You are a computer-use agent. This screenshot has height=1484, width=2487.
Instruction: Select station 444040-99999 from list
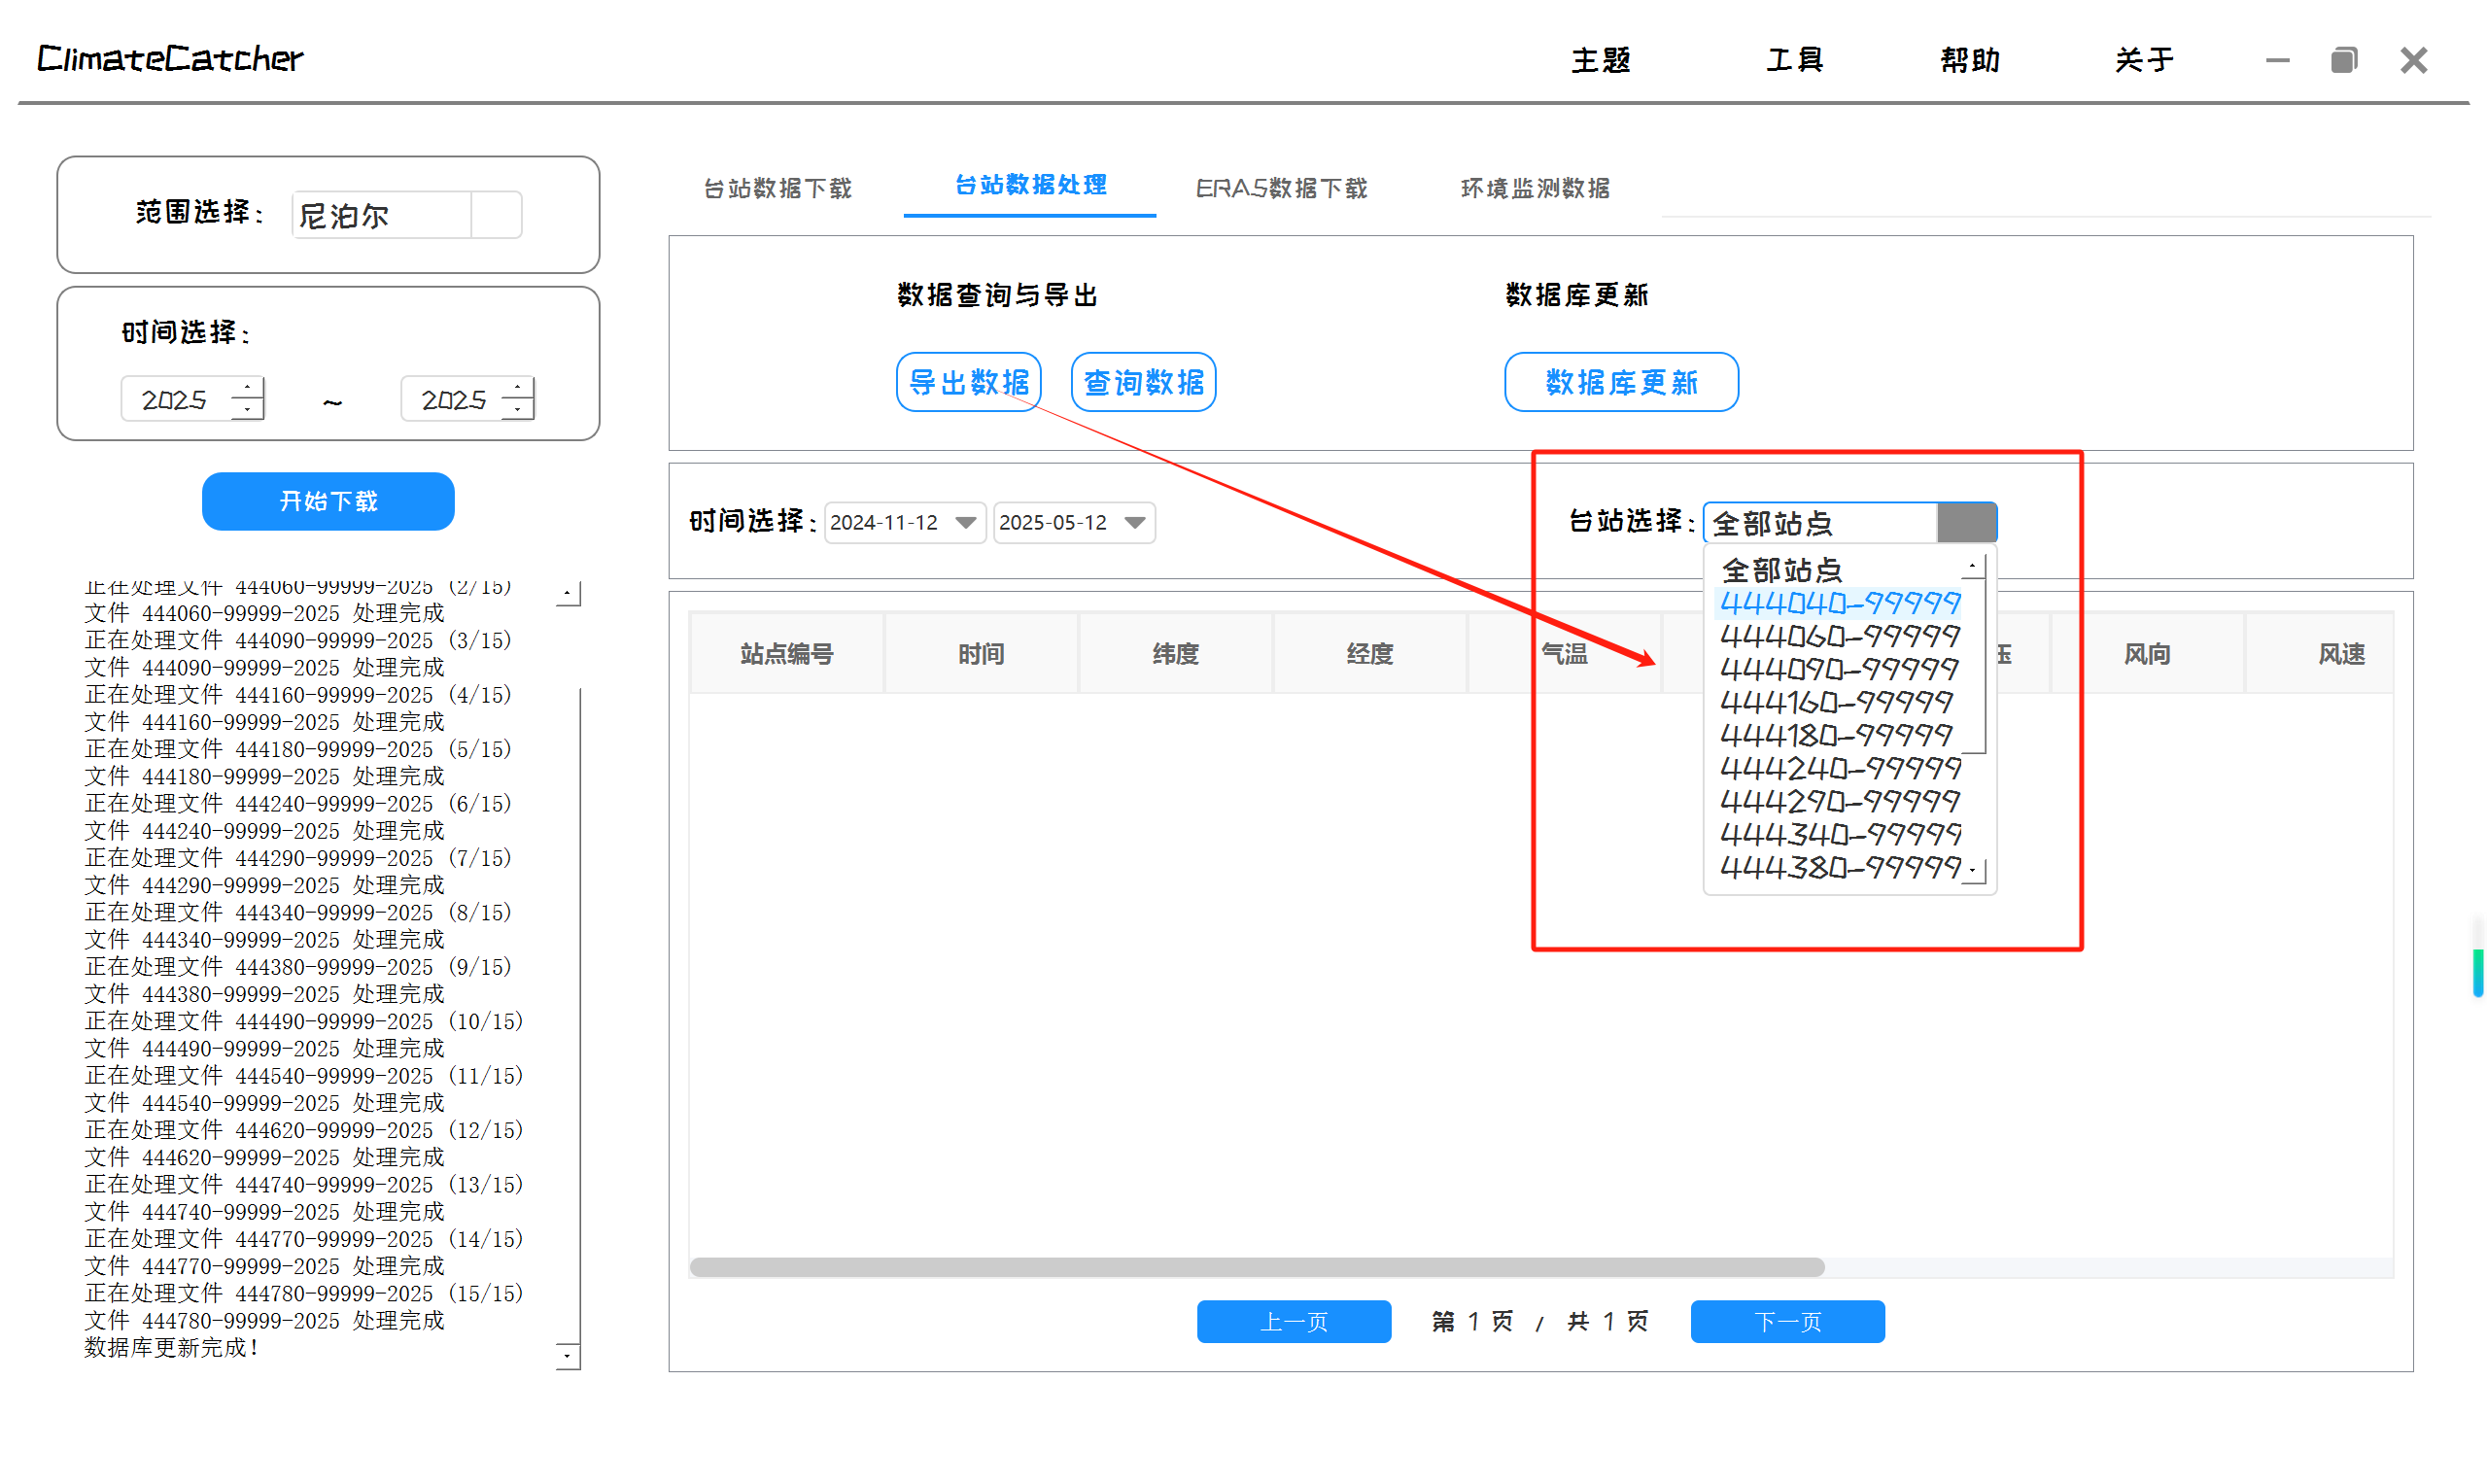pos(1839,604)
